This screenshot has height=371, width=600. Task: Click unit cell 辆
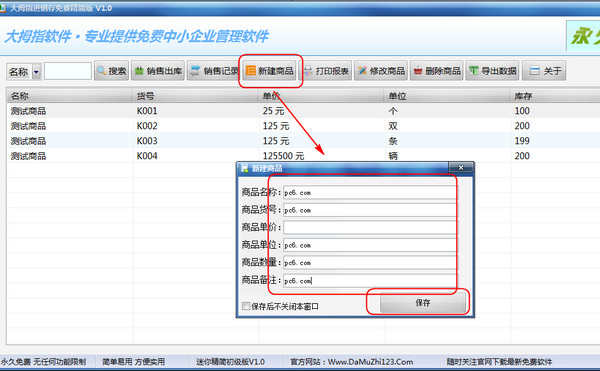(x=393, y=156)
